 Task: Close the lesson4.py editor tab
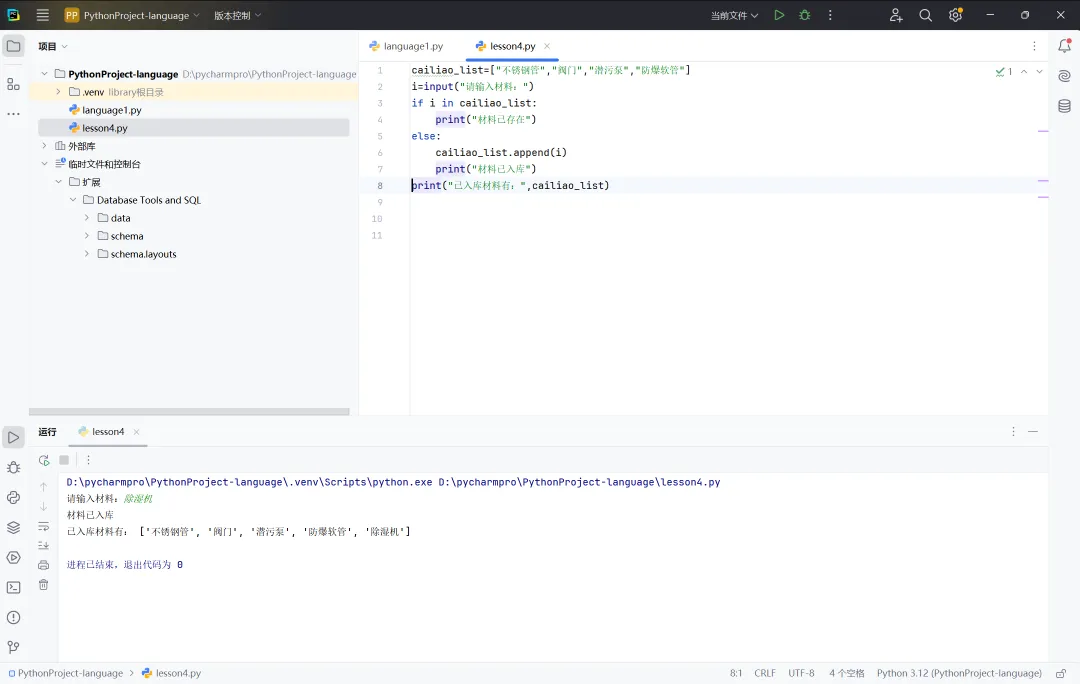547,46
